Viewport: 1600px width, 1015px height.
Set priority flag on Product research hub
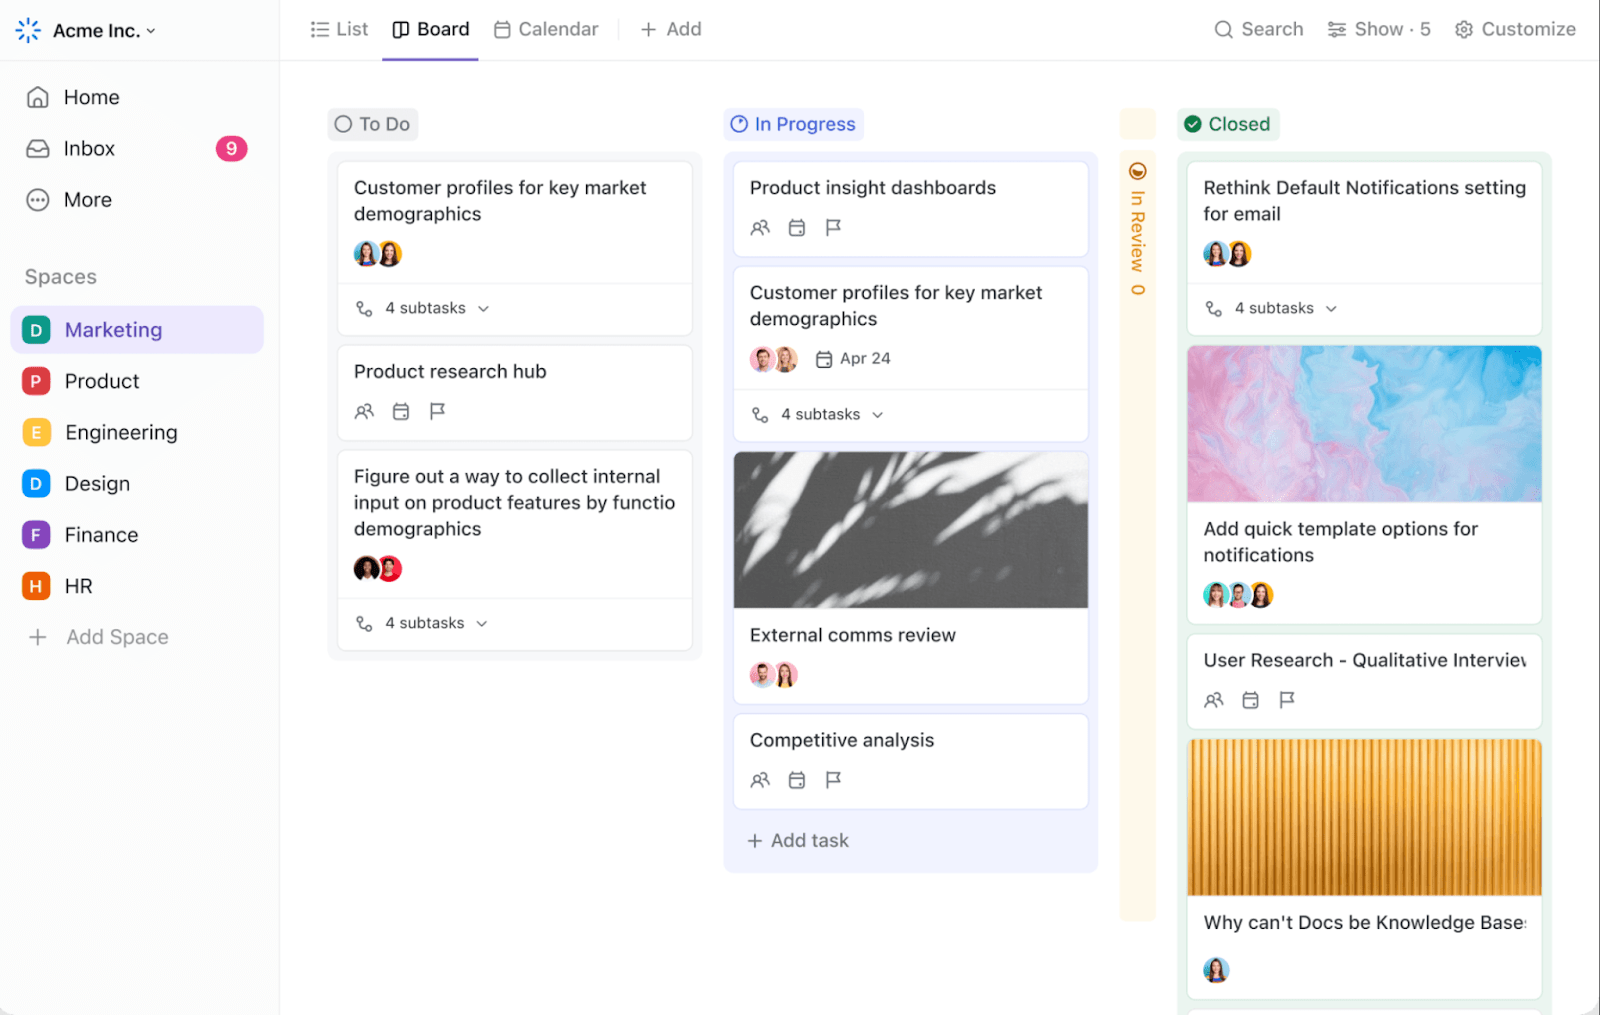437,411
